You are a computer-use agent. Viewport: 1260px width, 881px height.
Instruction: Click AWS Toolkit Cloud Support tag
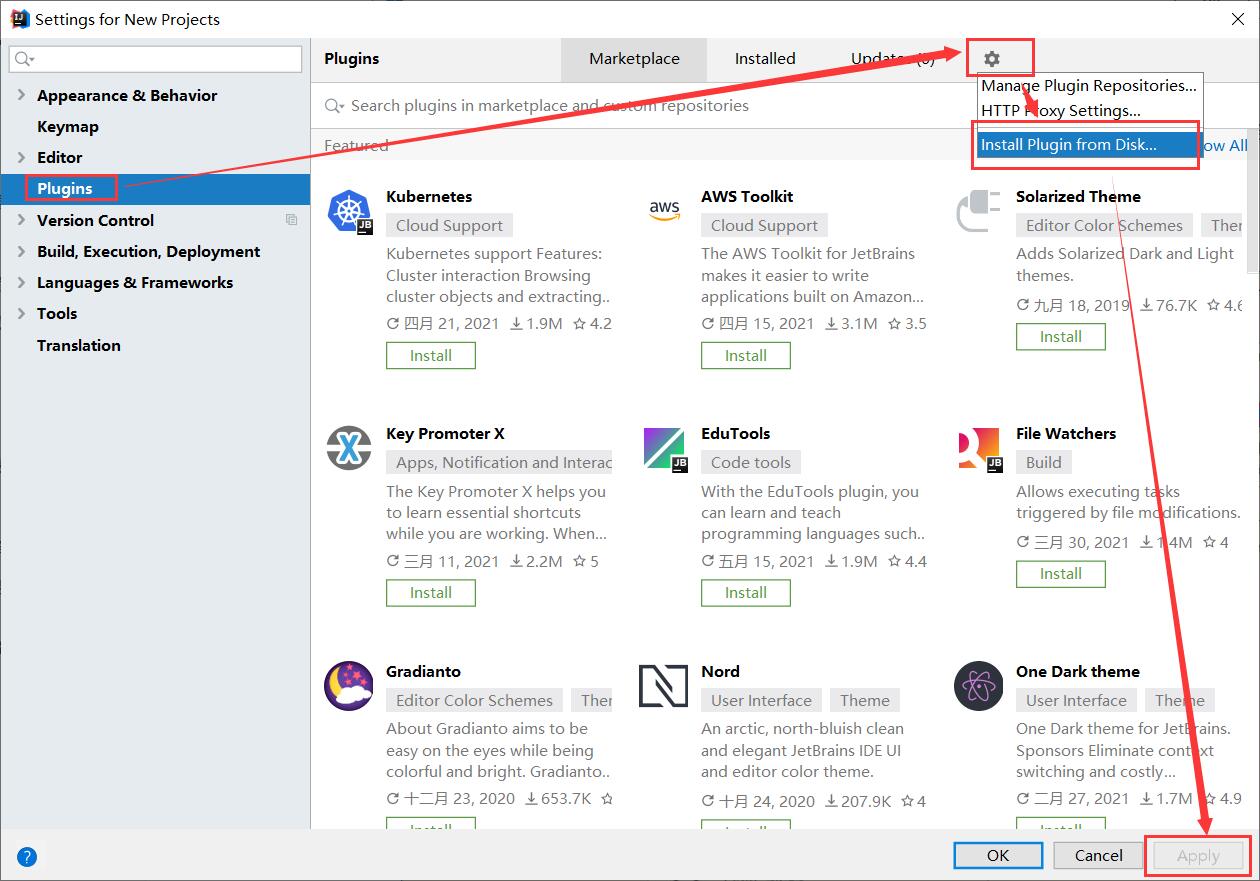pyautogui.click(x=765, y=225)
